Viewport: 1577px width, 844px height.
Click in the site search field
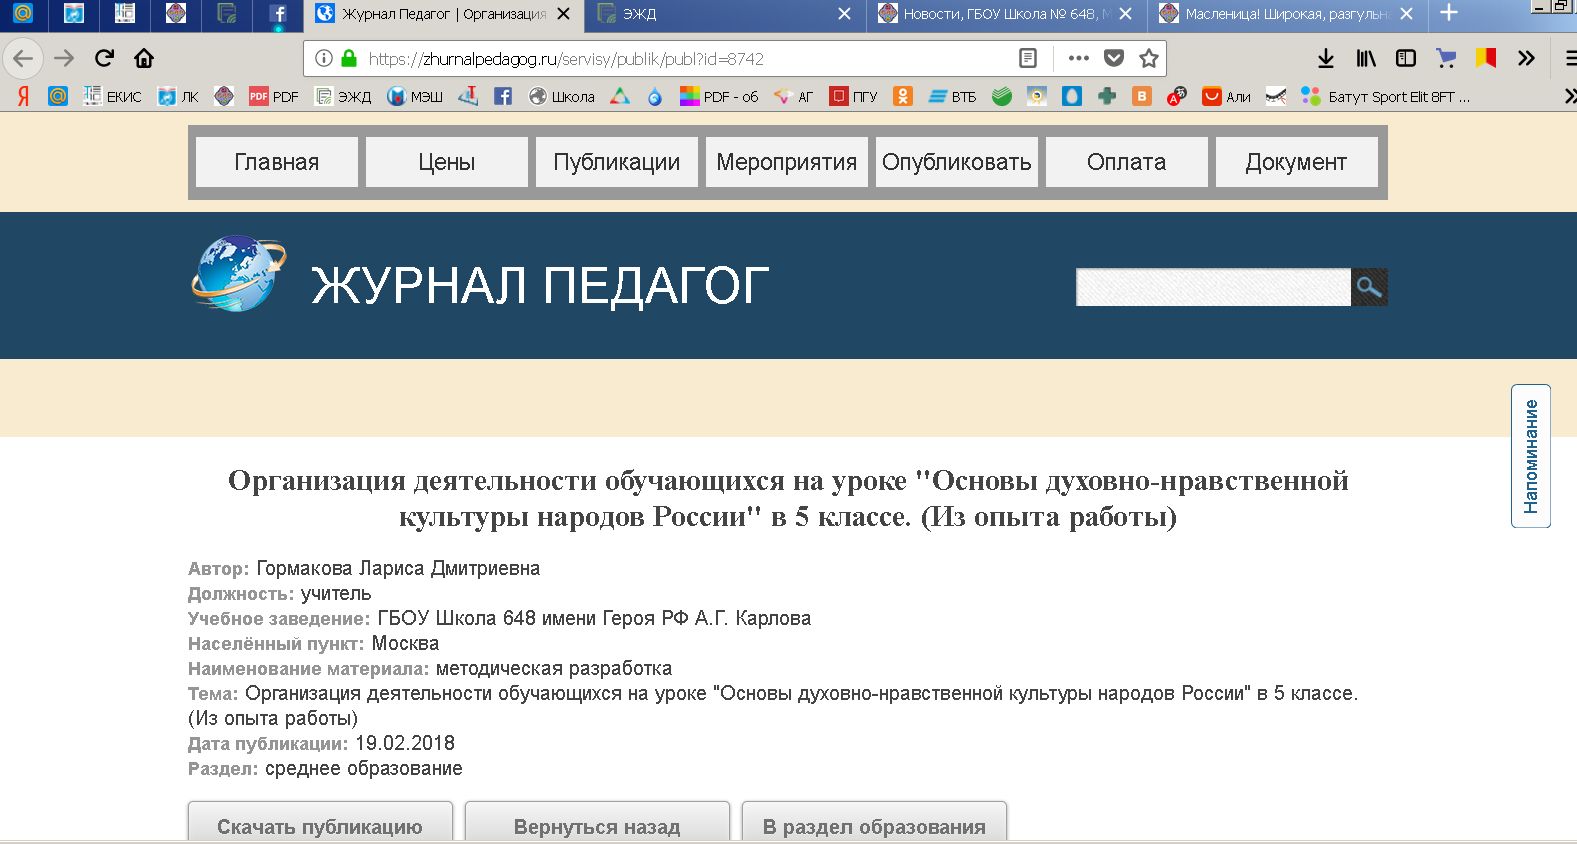(x=1212, y=287)
